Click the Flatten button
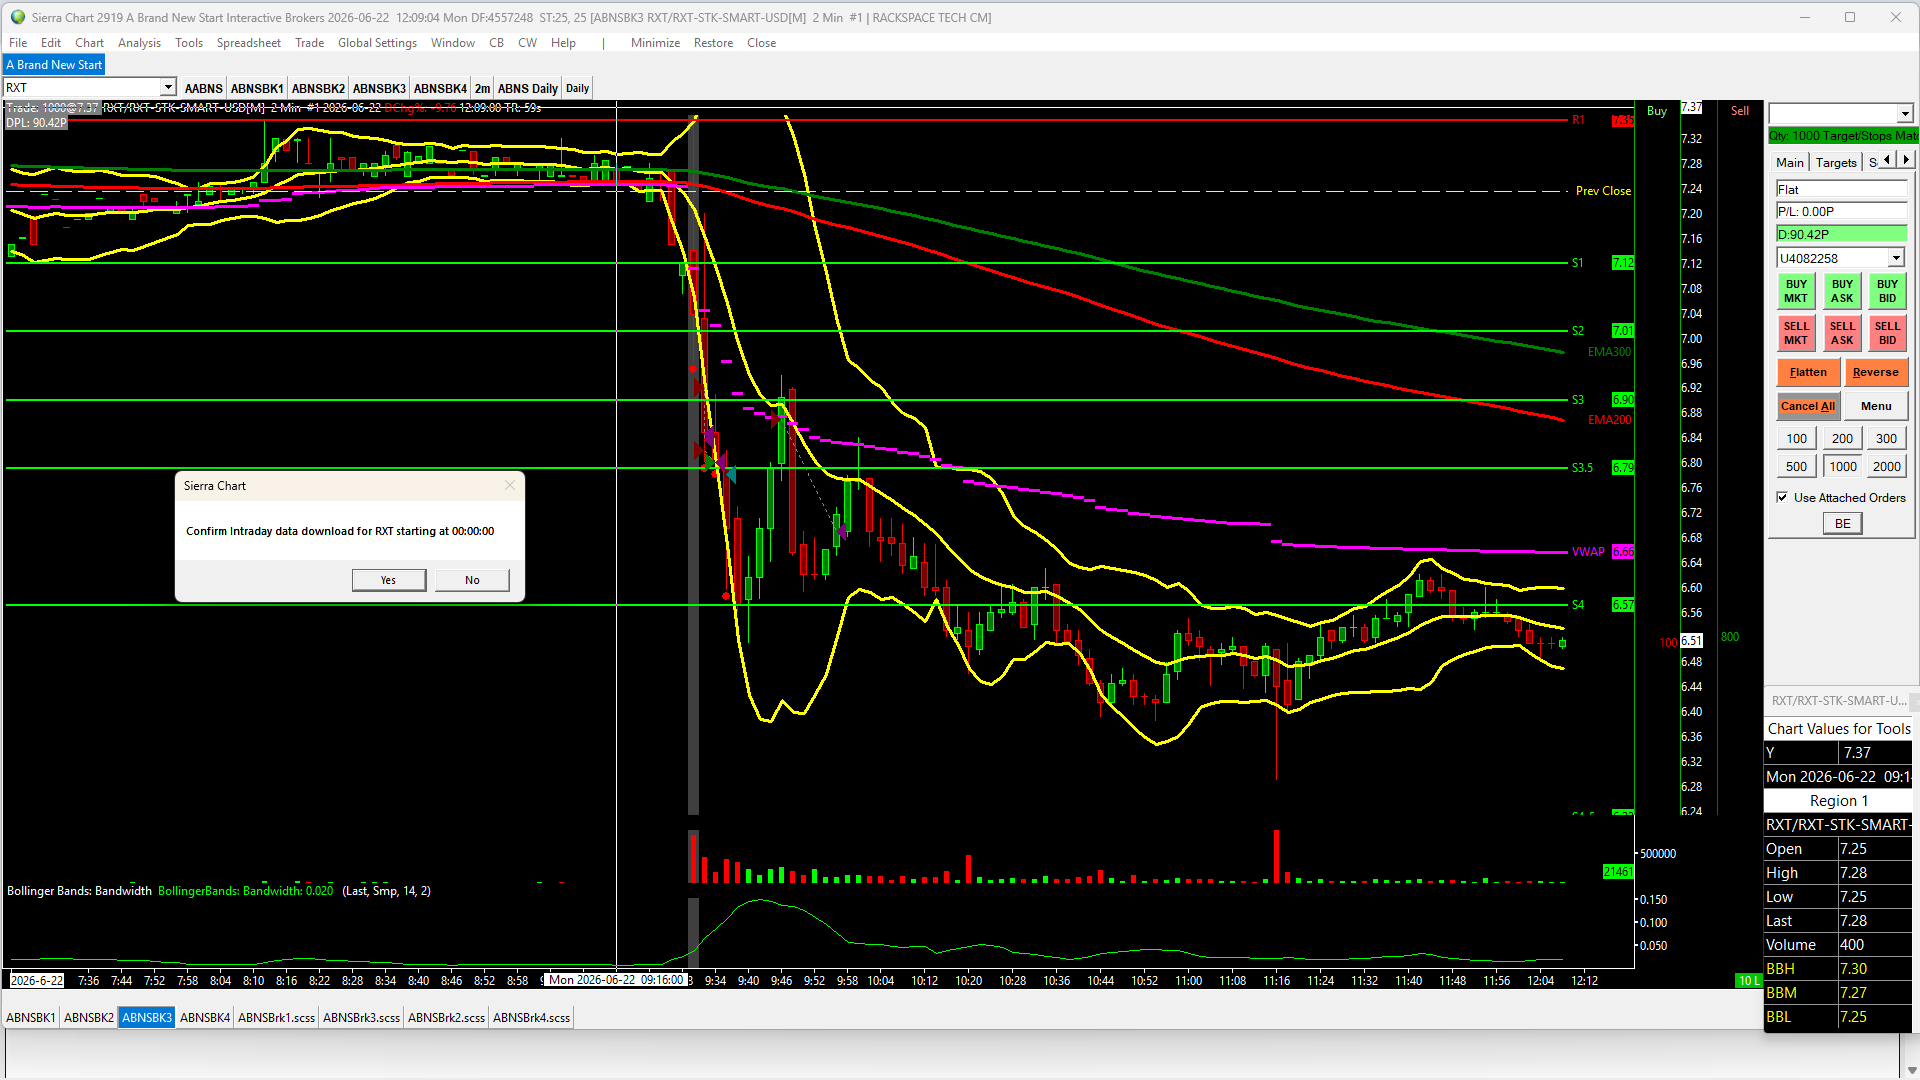This screenshot has width=1920, height=1080. [1808, 372]
